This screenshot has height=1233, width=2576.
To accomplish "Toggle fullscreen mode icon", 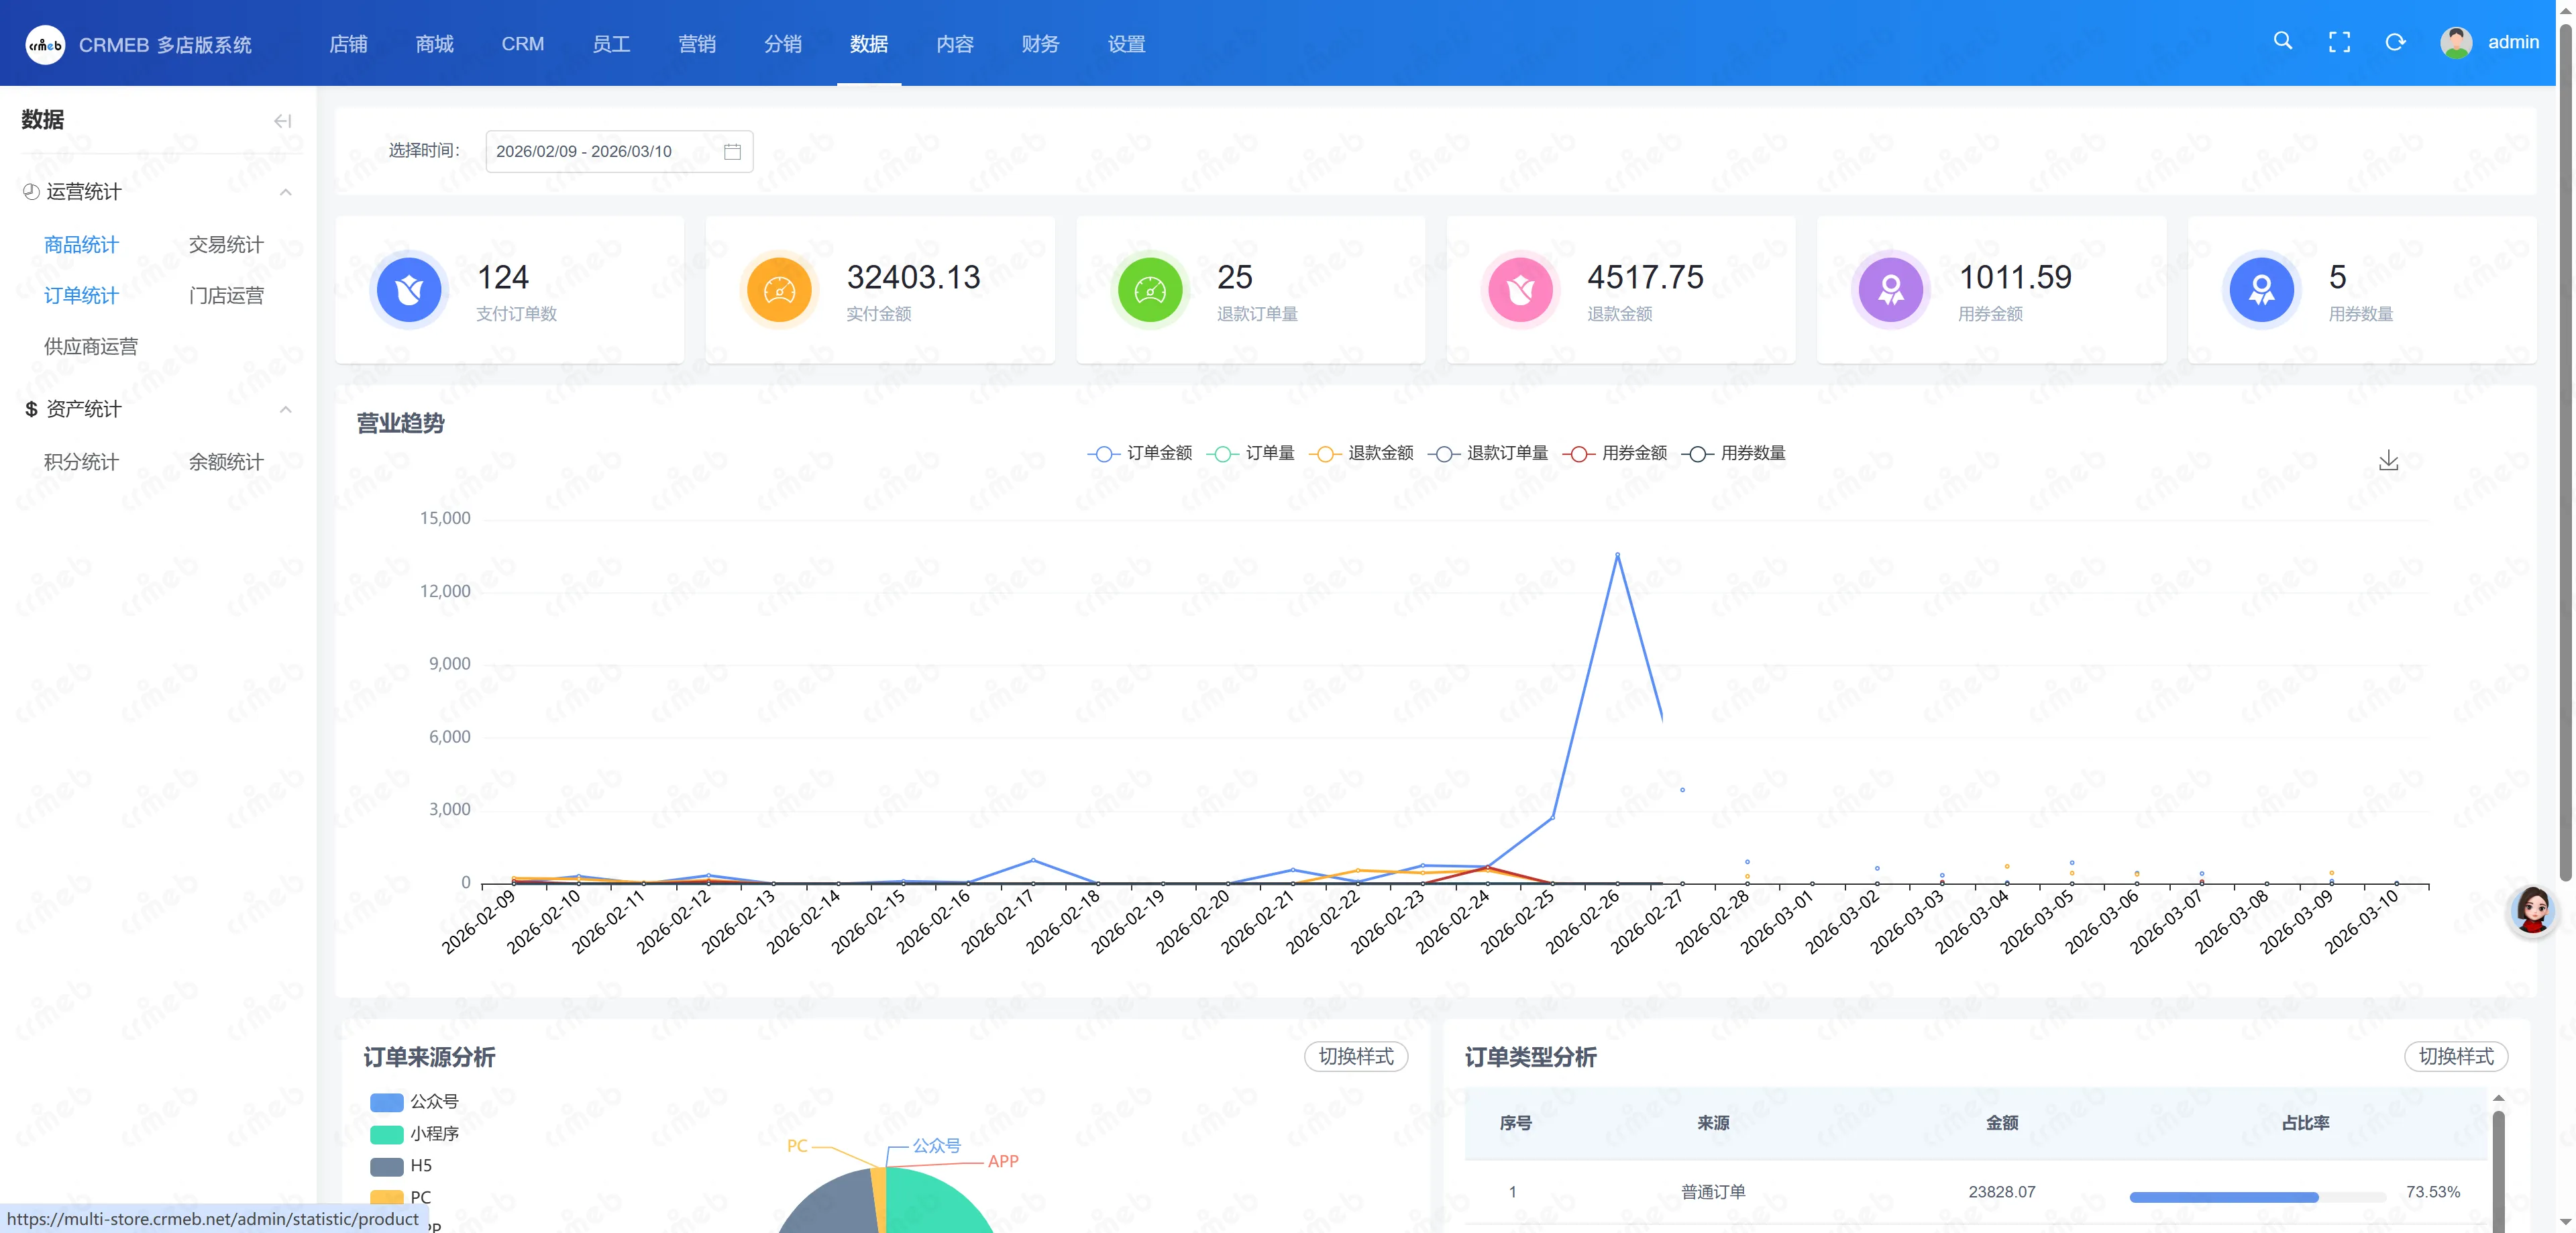I will pyautogui.click(x=2339, y=42).
